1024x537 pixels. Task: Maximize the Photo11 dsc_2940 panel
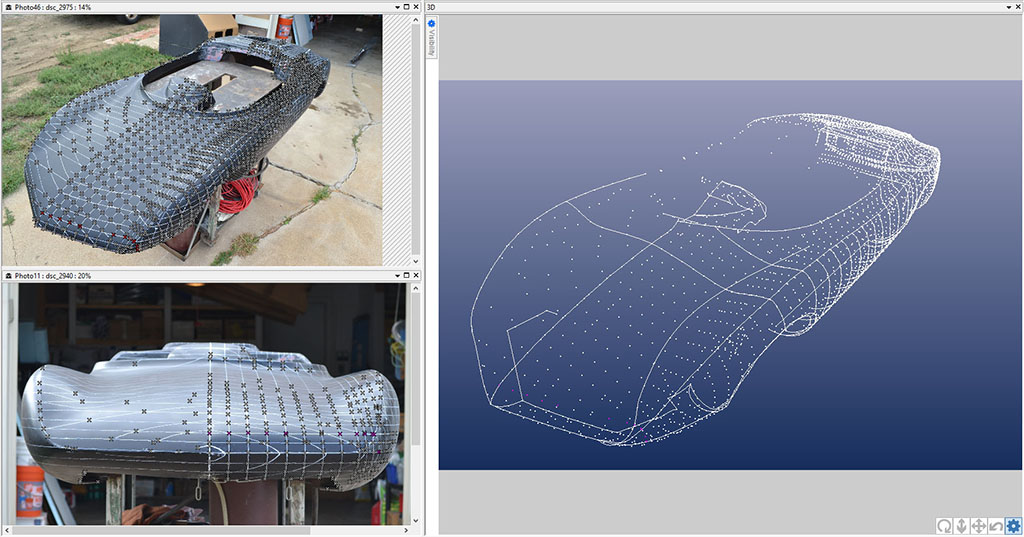(x=406, y=275)
